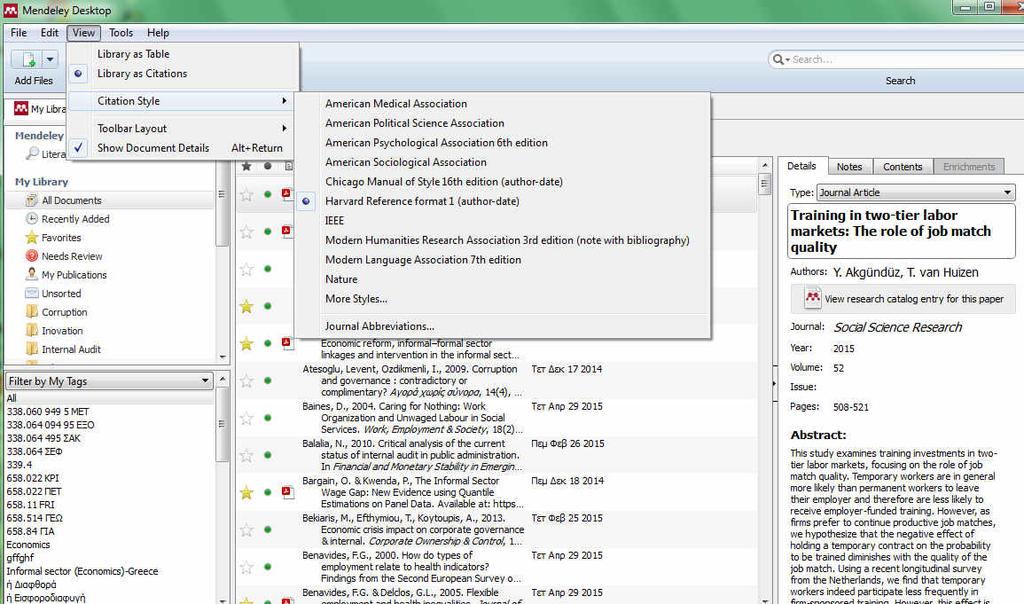The image size is (1024, 604).
Task: Click the PDF icon for Bargain & Kwenda entry
Action: 287,492
